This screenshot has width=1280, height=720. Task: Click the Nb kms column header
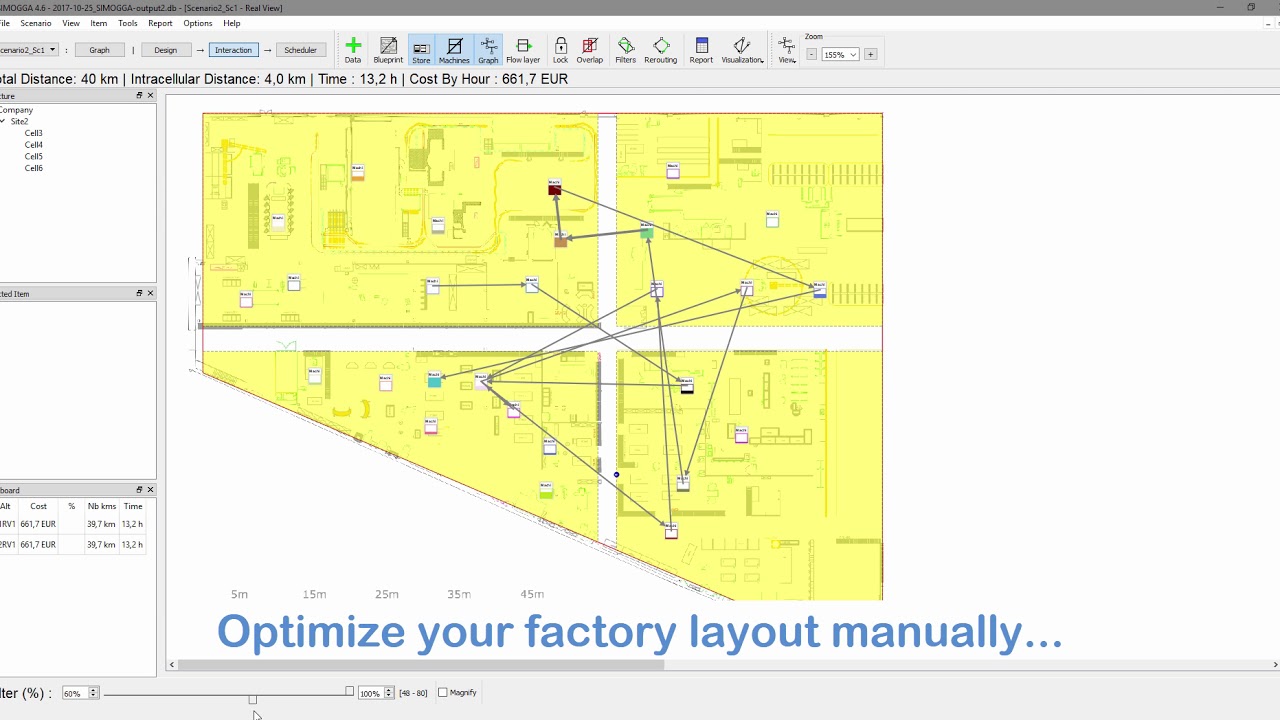coord(101,506)
